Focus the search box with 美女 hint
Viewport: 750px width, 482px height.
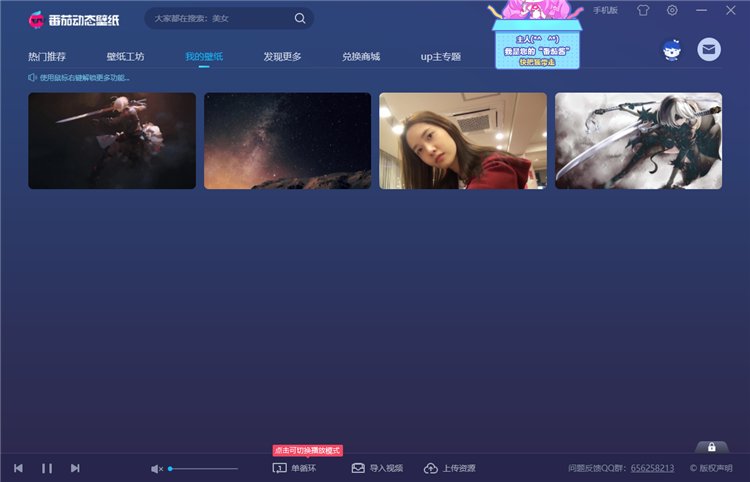point(229,18)
